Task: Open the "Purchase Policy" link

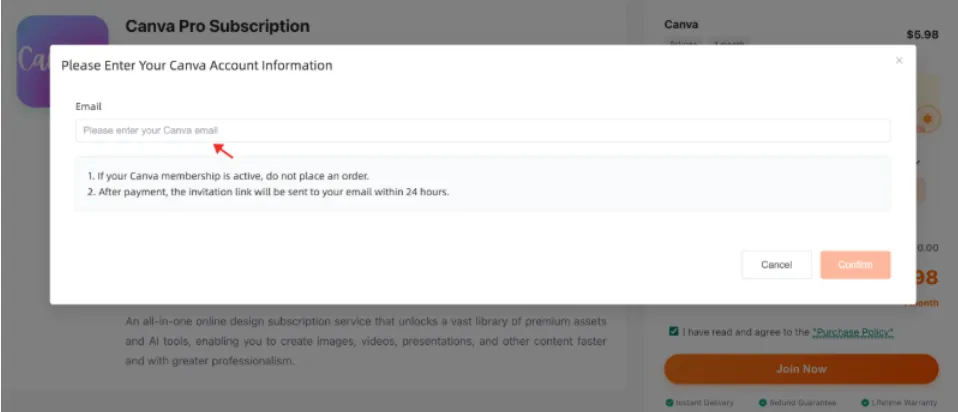Action: tap(853, 332)
